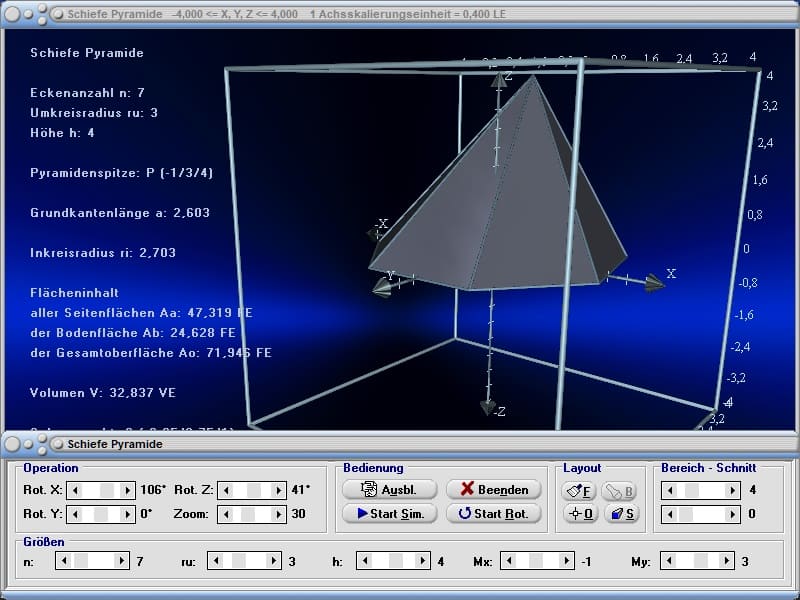800x600 pixels.
Task: Decrease Rot. Z with left arrow
Action: [226, 490]
